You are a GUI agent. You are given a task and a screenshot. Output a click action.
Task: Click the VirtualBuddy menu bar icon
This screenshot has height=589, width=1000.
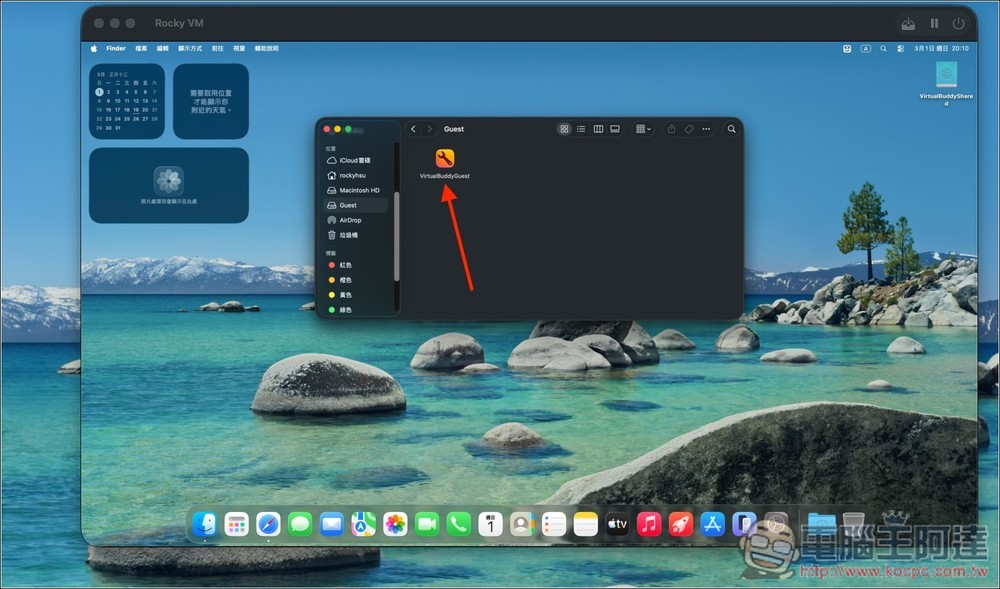(847, 48)
